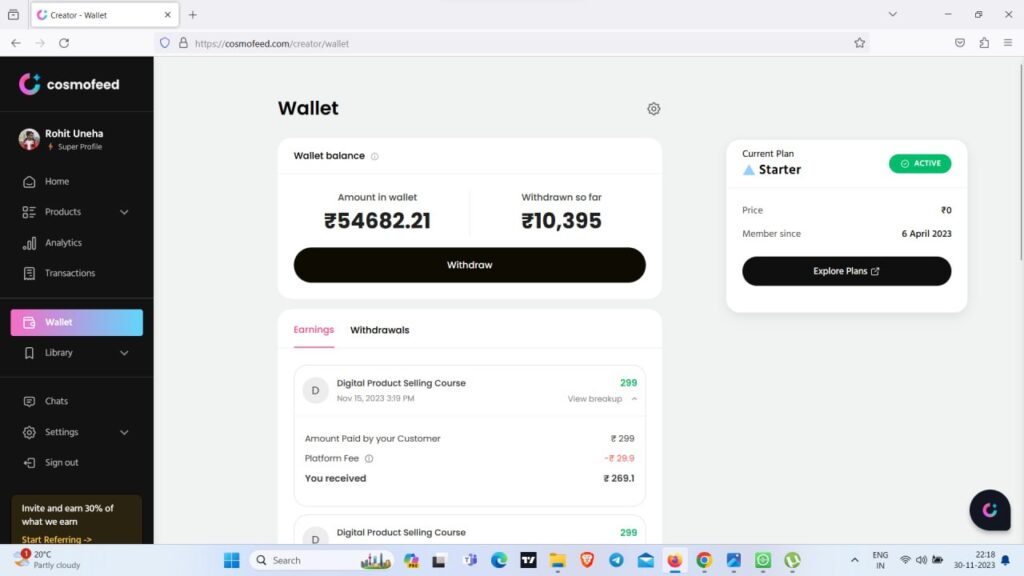
Task: Expand the Library sidebar menu
Action: click(124, 353)
